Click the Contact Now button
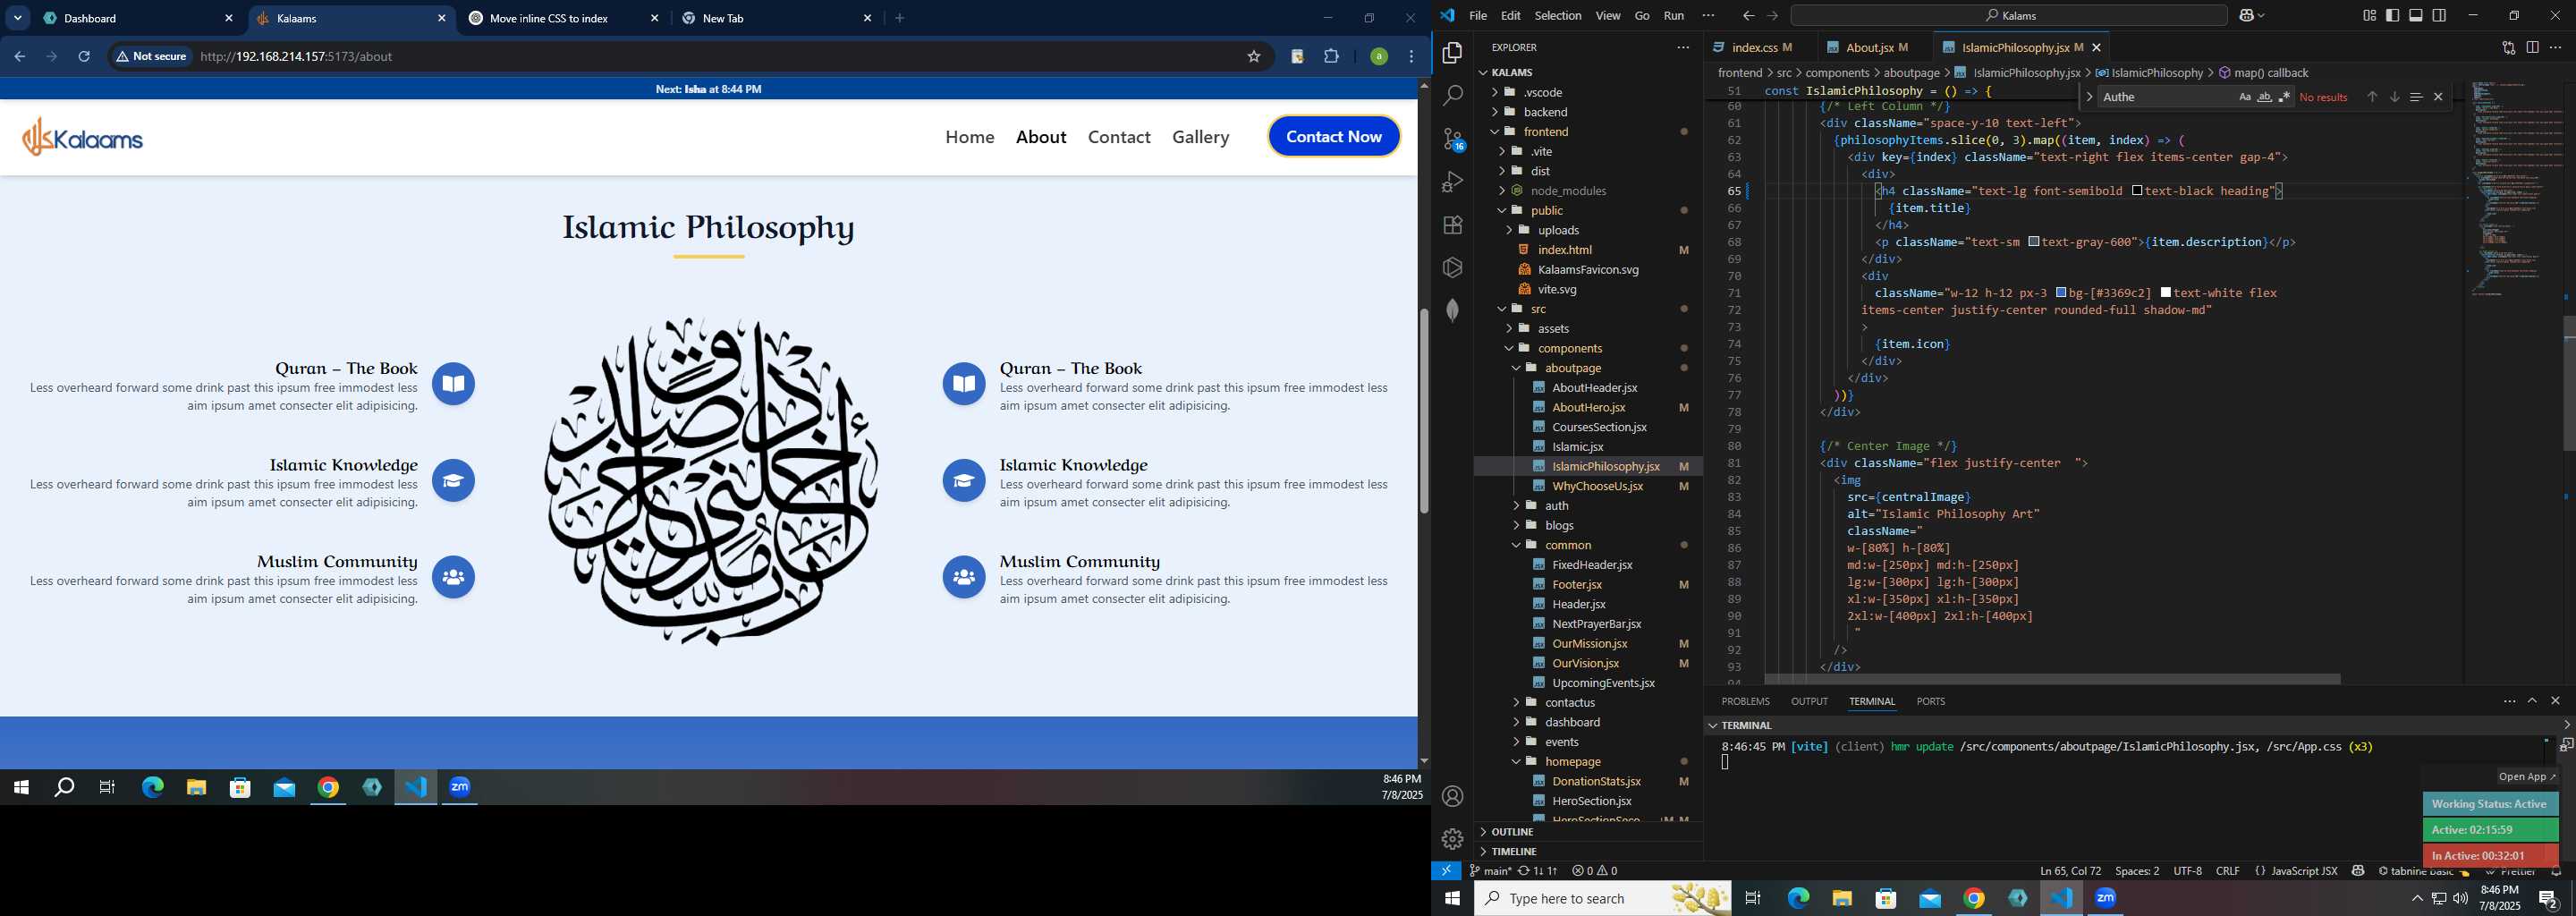Viewport: 2576px width, 916px height. 1333,137
